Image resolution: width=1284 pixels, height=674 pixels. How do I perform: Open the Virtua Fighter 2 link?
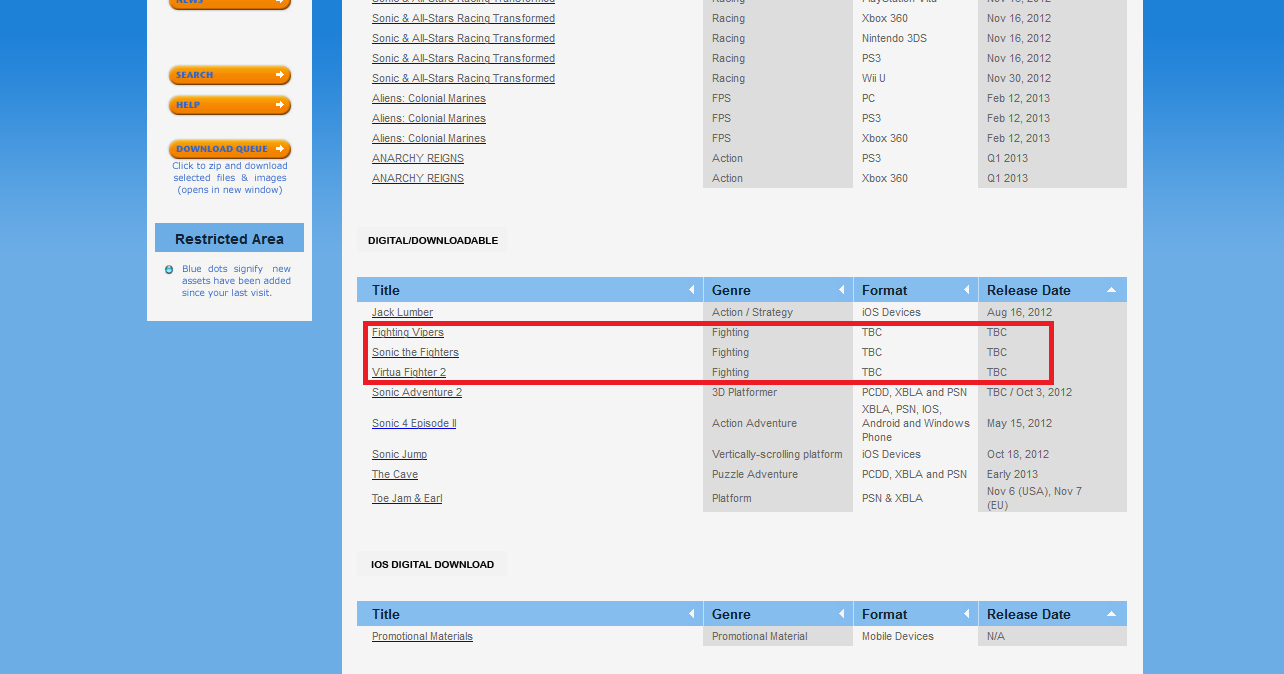point(409,372)
